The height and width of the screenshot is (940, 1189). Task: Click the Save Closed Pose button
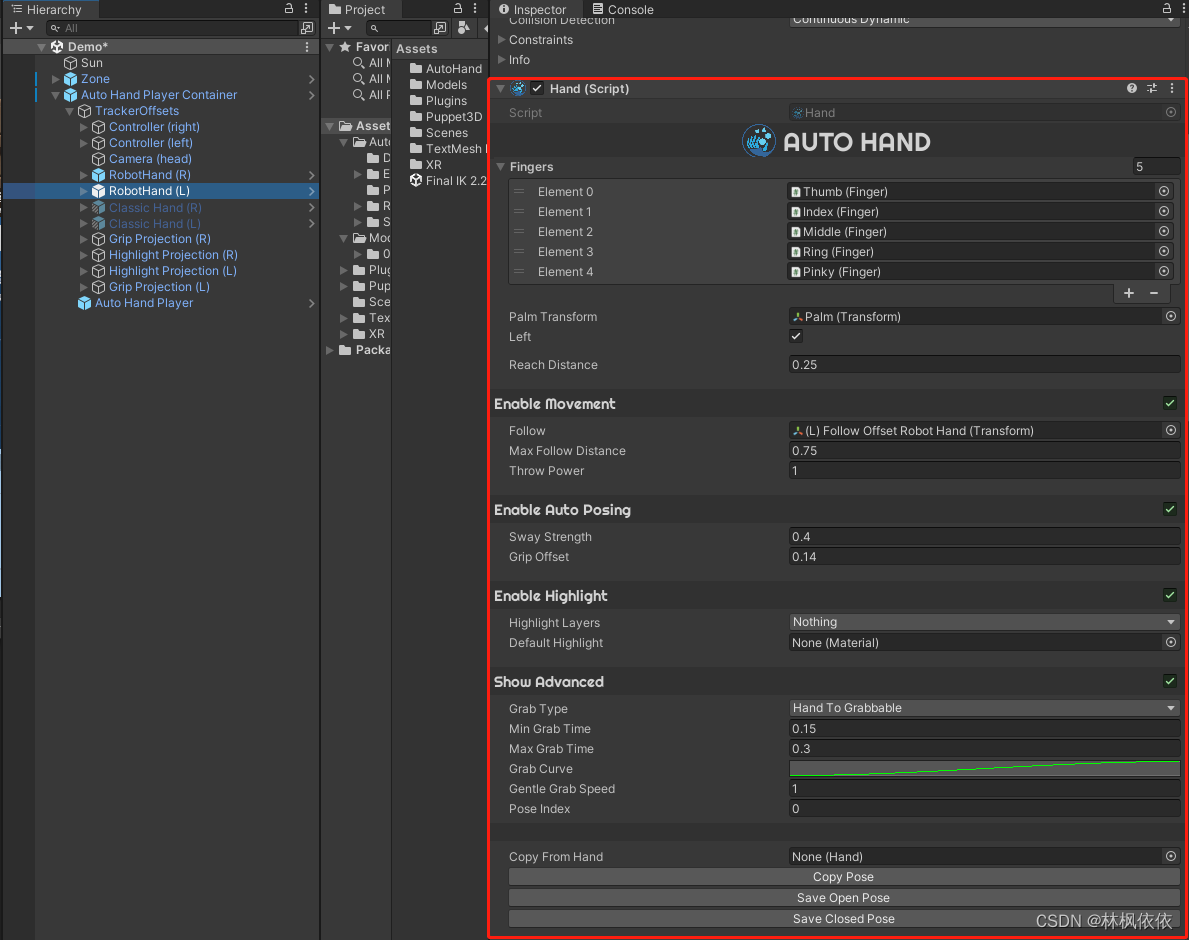coord(842,918)
